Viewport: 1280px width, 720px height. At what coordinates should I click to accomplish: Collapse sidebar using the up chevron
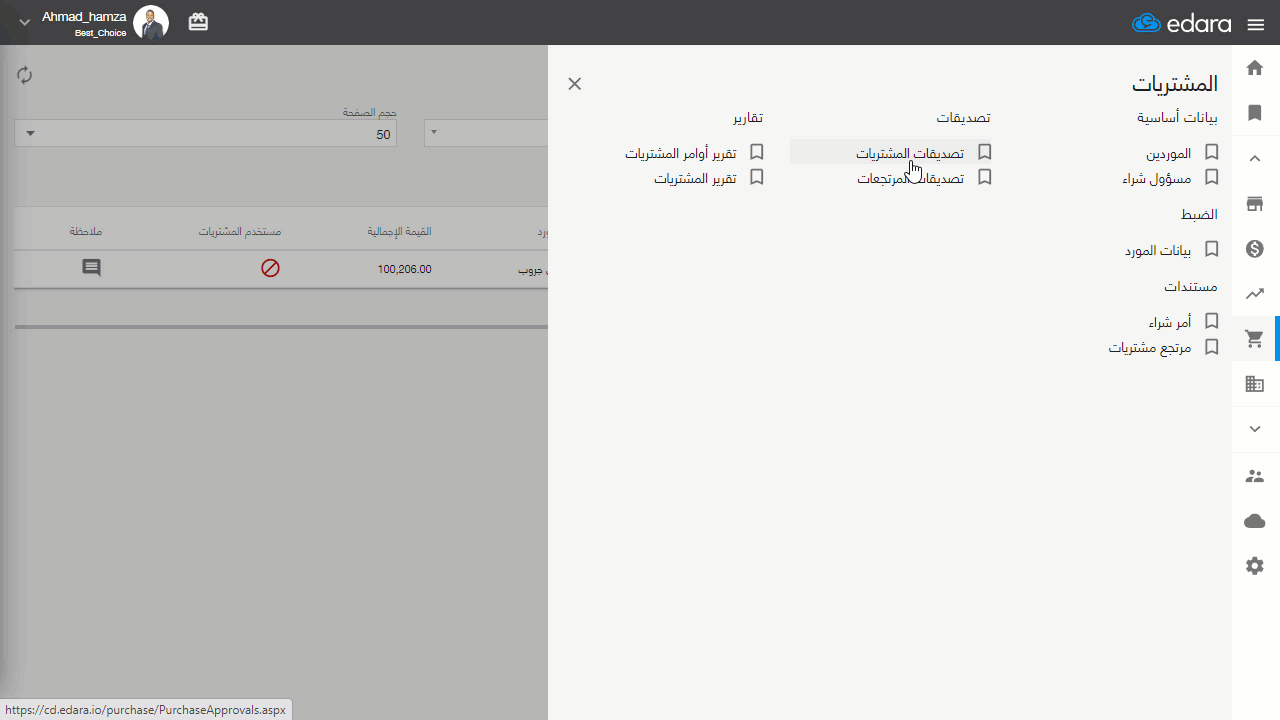(x=1255, y=158)
